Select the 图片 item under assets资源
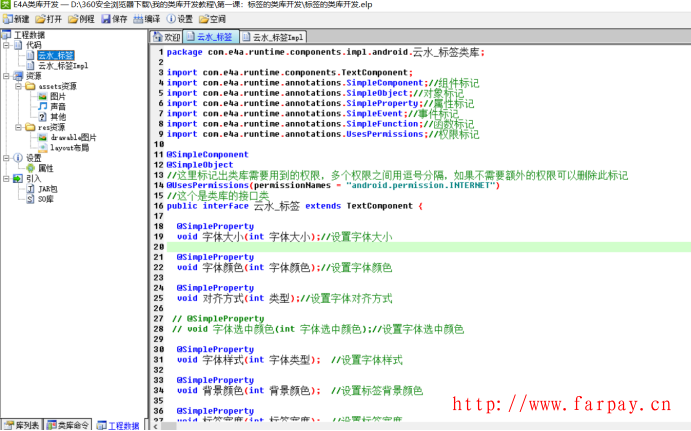 click(57, 96)
